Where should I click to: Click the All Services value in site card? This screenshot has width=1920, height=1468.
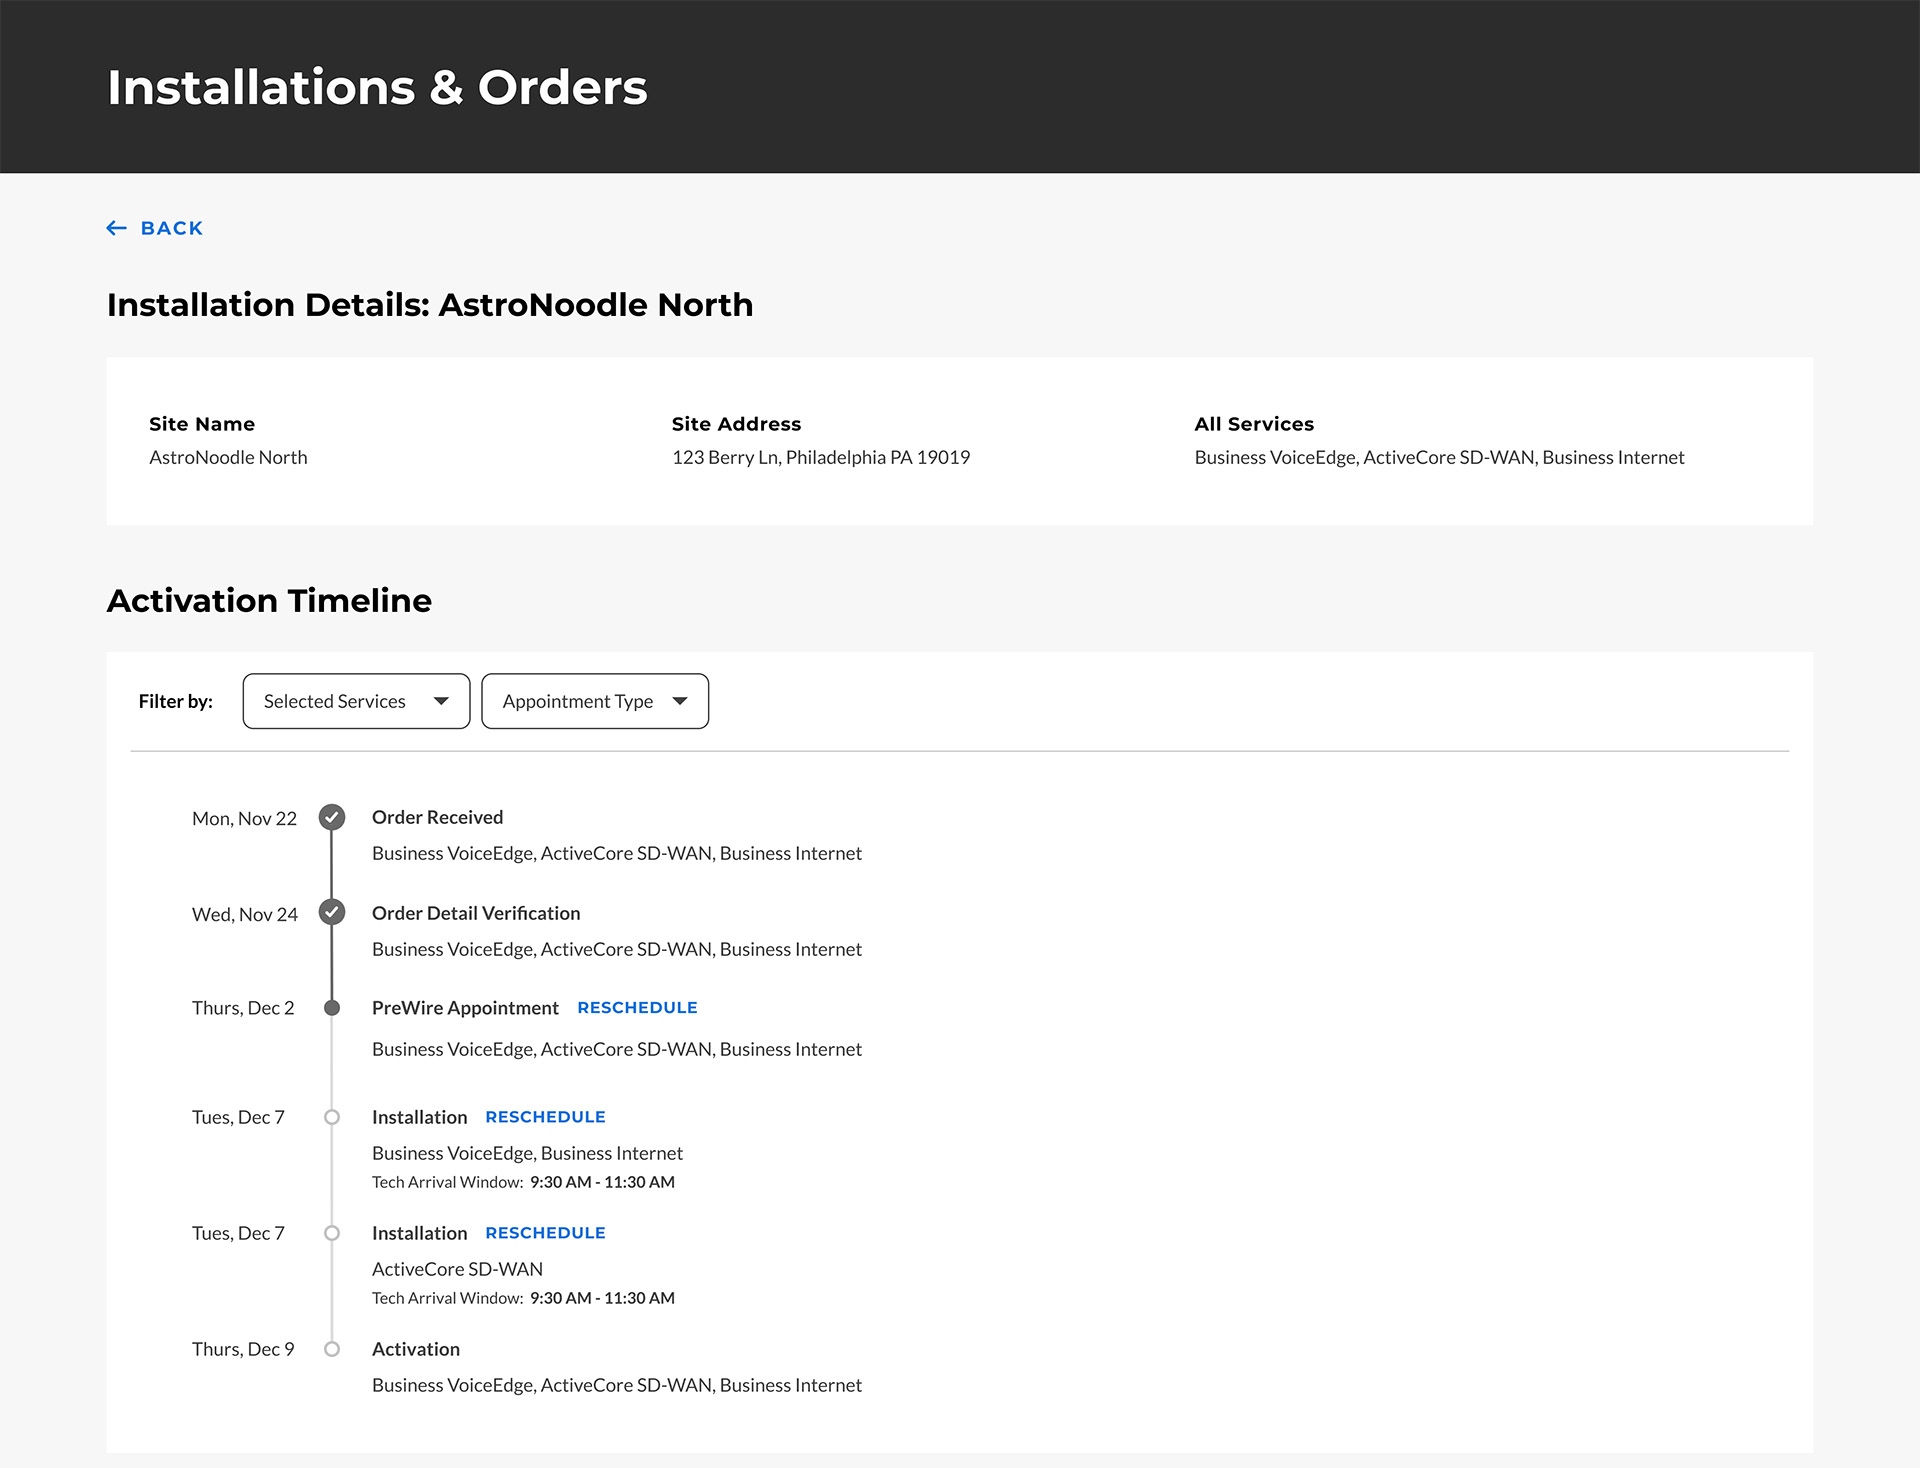click(x=1439, y=457)
